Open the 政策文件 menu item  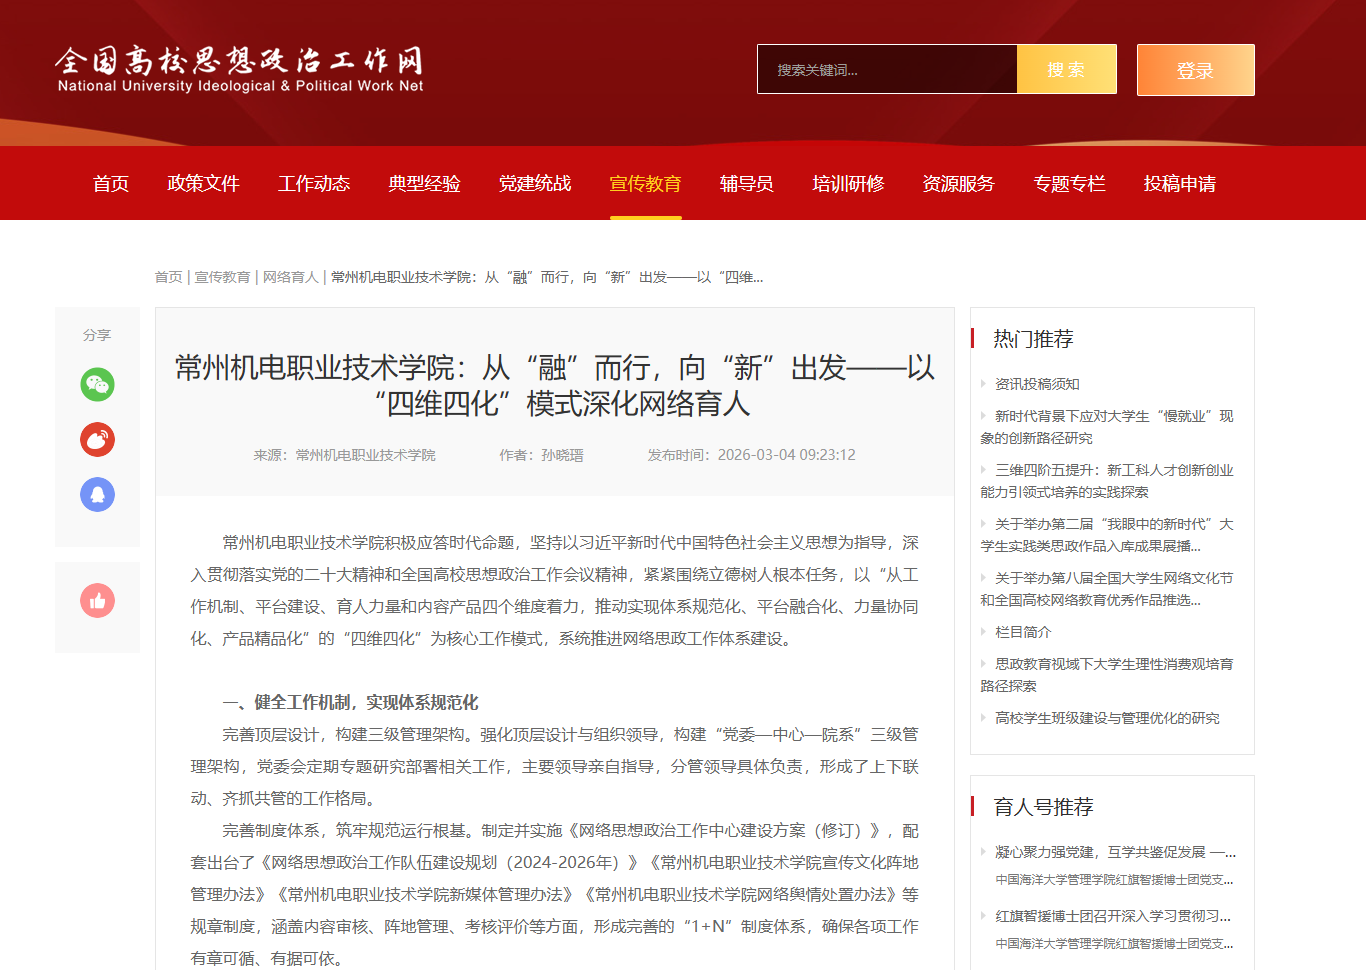203,184
